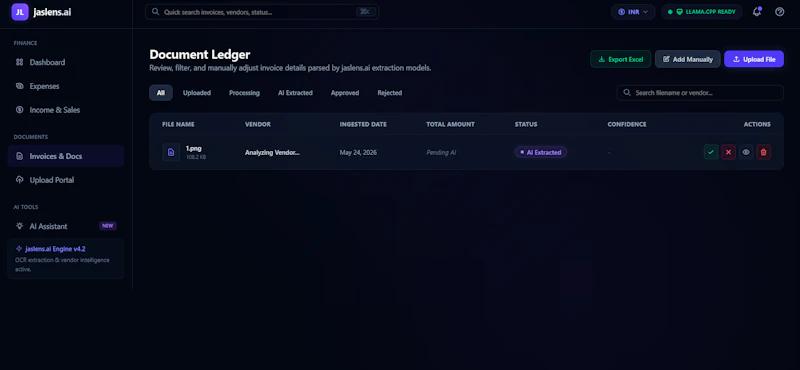The width and height of the screenshot is (800, 370).
Task: Click the Document Ledger heading
Action: coord(200,54)
